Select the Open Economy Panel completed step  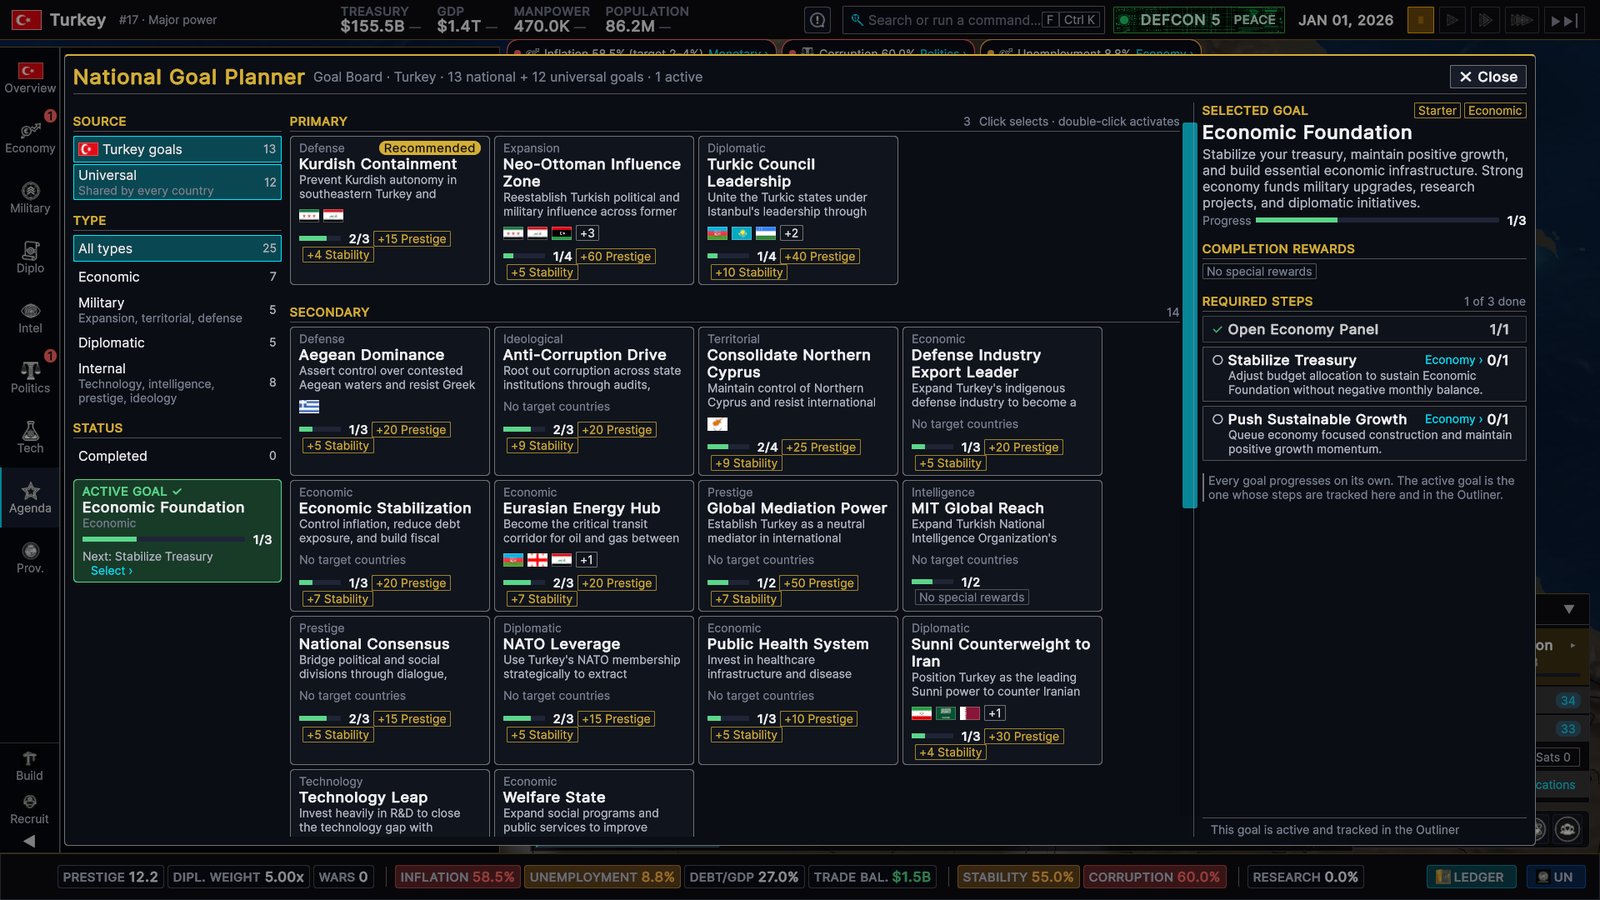point(1364,330)
